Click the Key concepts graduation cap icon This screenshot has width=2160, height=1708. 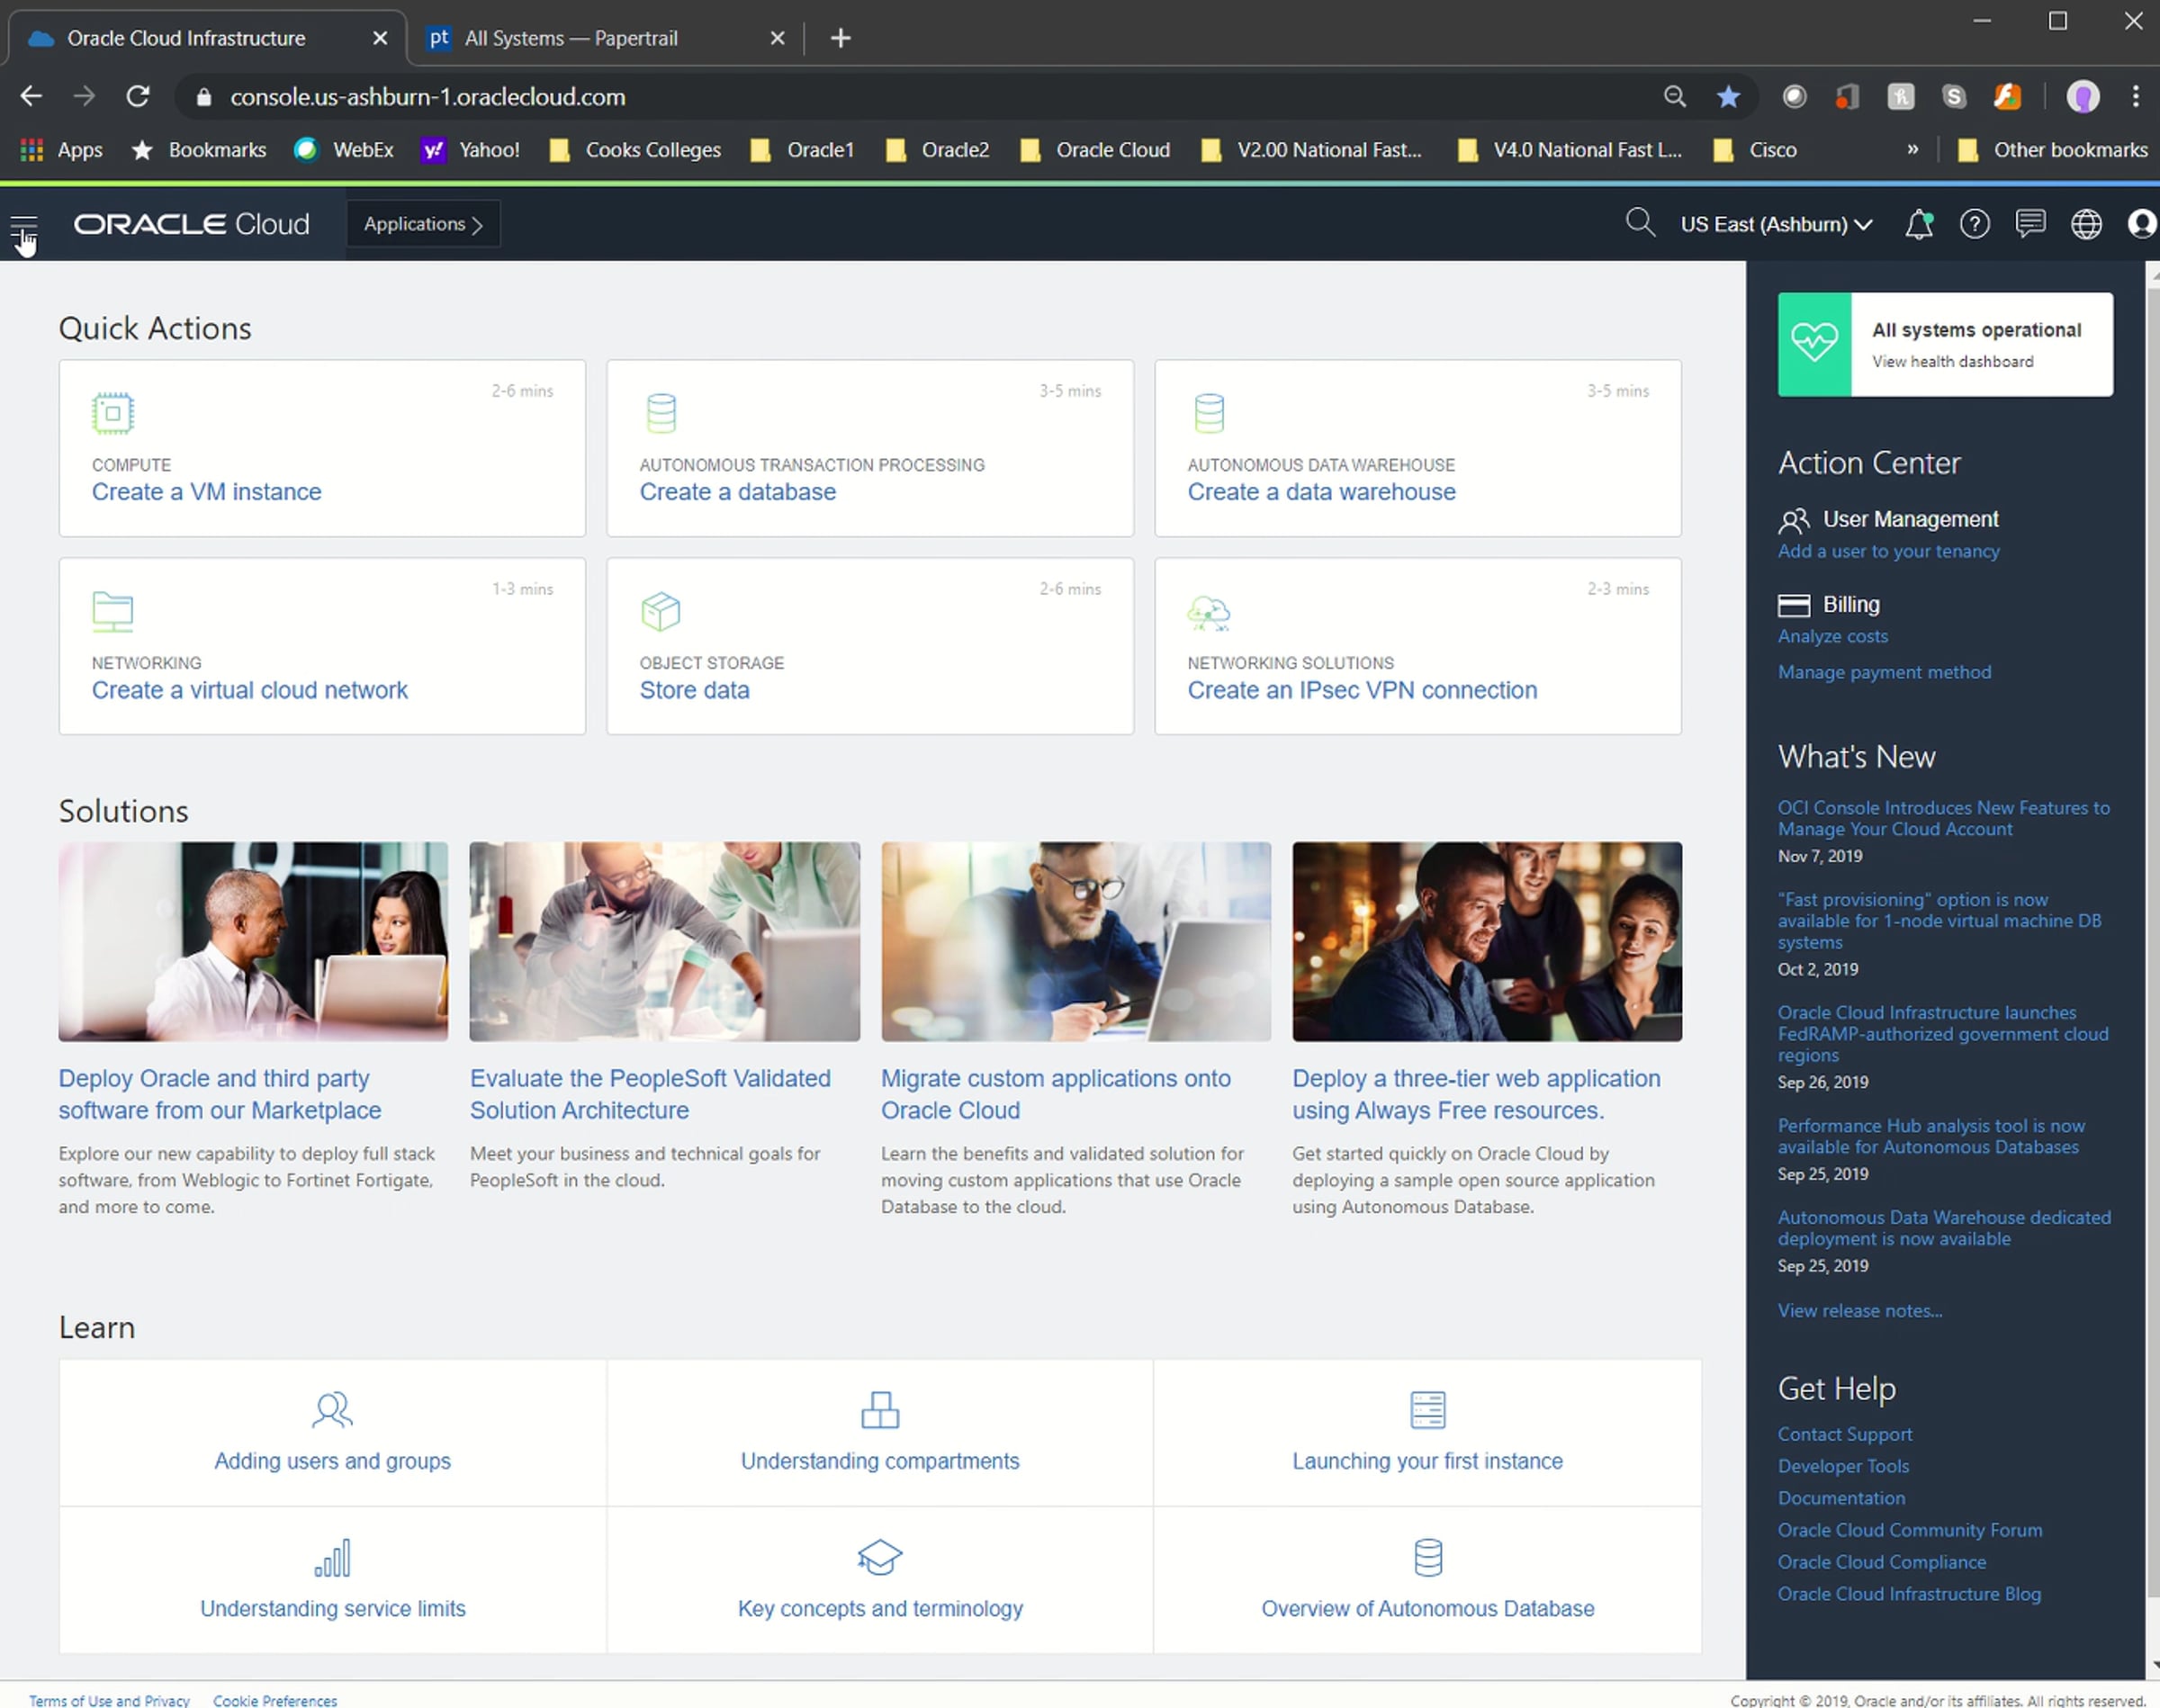click(x=880, y=1557)
